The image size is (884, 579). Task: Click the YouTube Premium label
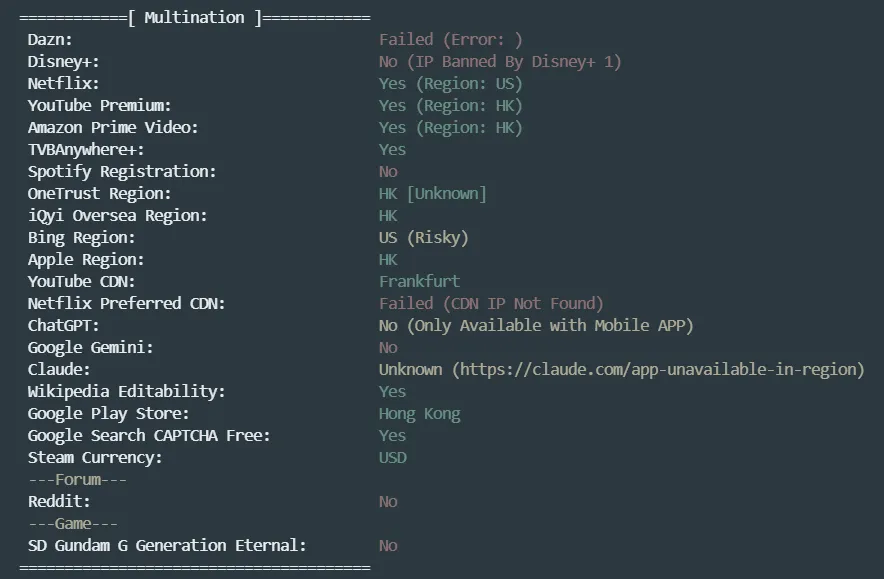[100, 106]
